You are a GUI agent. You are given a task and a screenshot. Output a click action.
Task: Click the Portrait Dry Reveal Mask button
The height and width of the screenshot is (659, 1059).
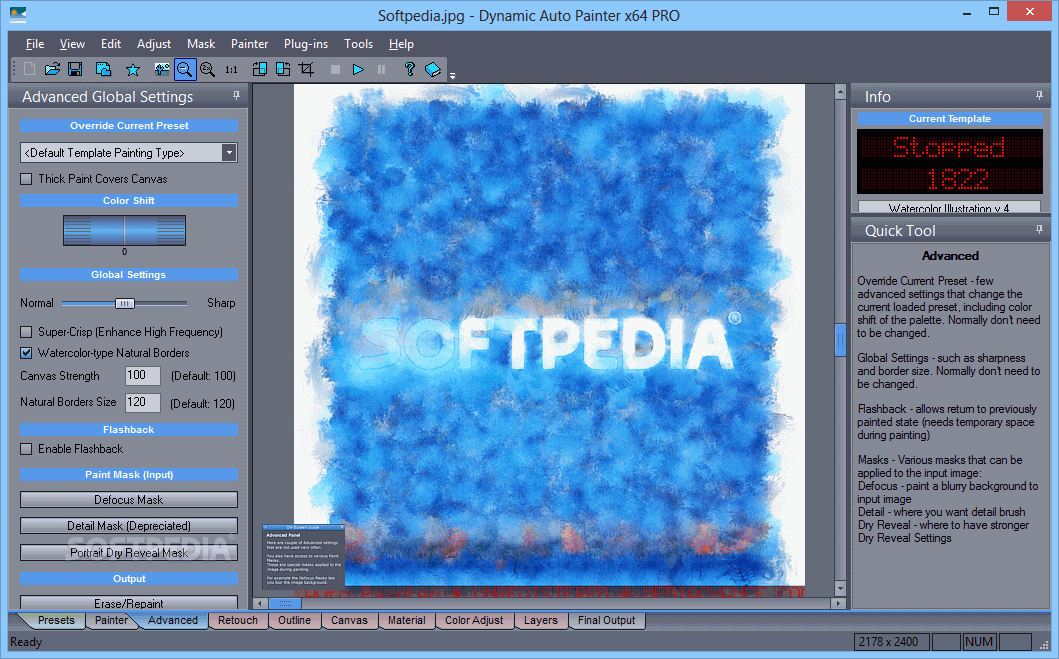[x=128, y=553]
